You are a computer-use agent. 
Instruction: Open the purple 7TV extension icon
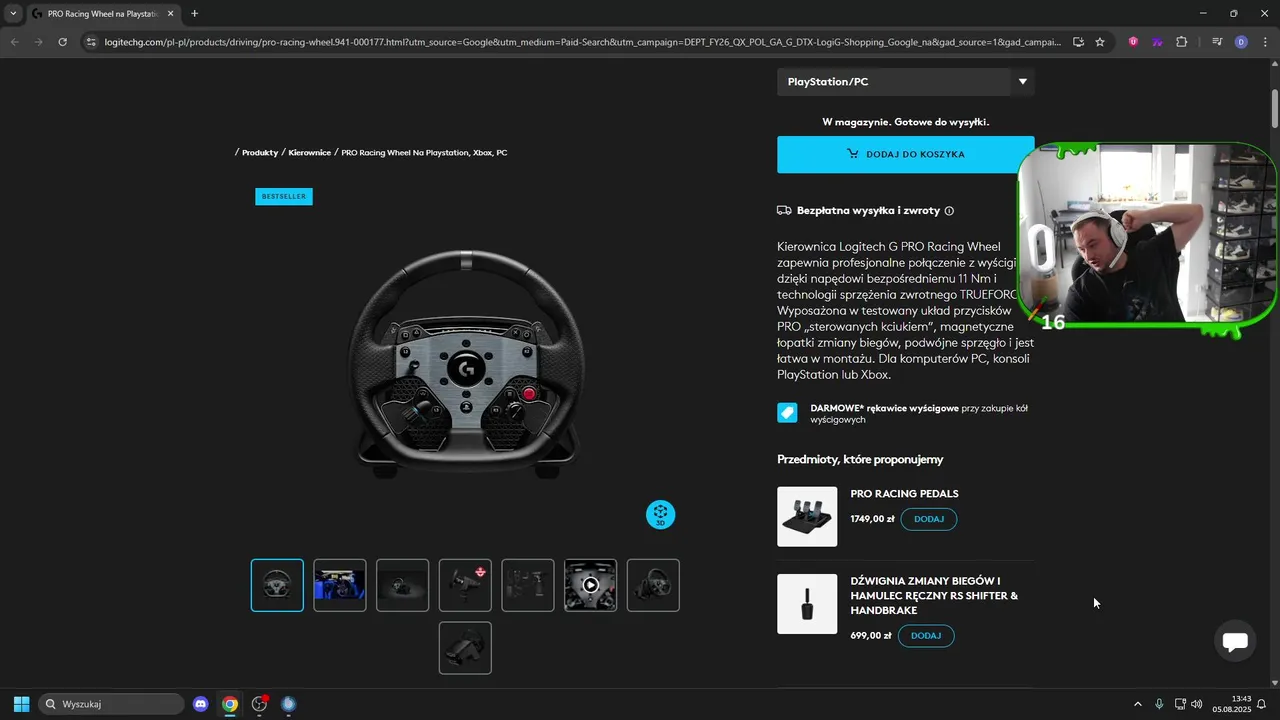pos(1157,42)
